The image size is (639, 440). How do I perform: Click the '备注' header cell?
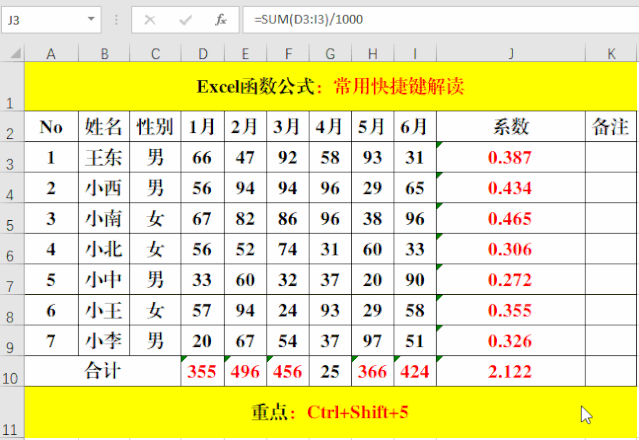tap(611, 127)
